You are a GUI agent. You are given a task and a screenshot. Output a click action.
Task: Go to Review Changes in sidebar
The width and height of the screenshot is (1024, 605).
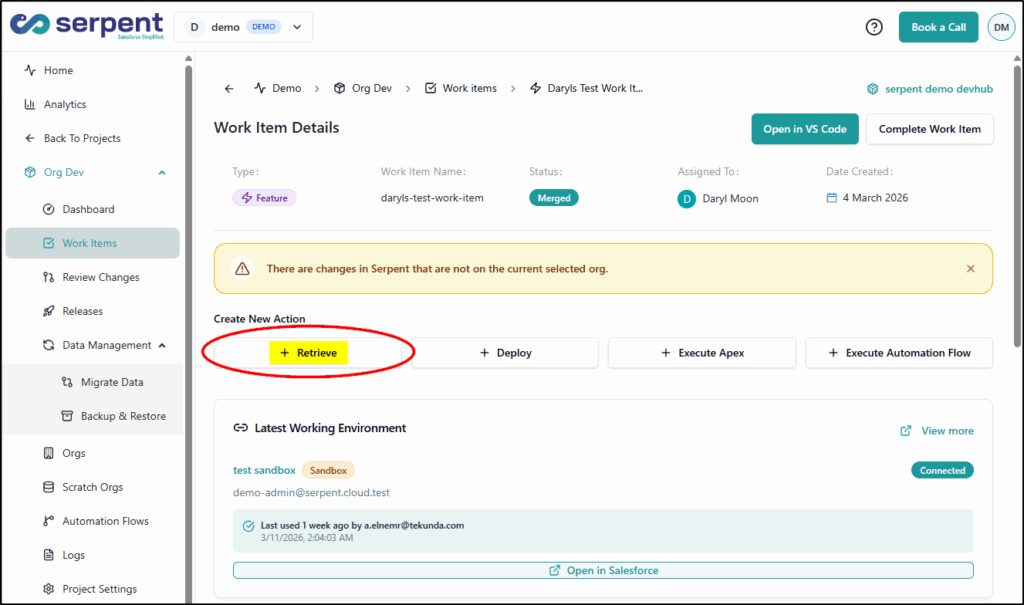[x=100, y=277]
